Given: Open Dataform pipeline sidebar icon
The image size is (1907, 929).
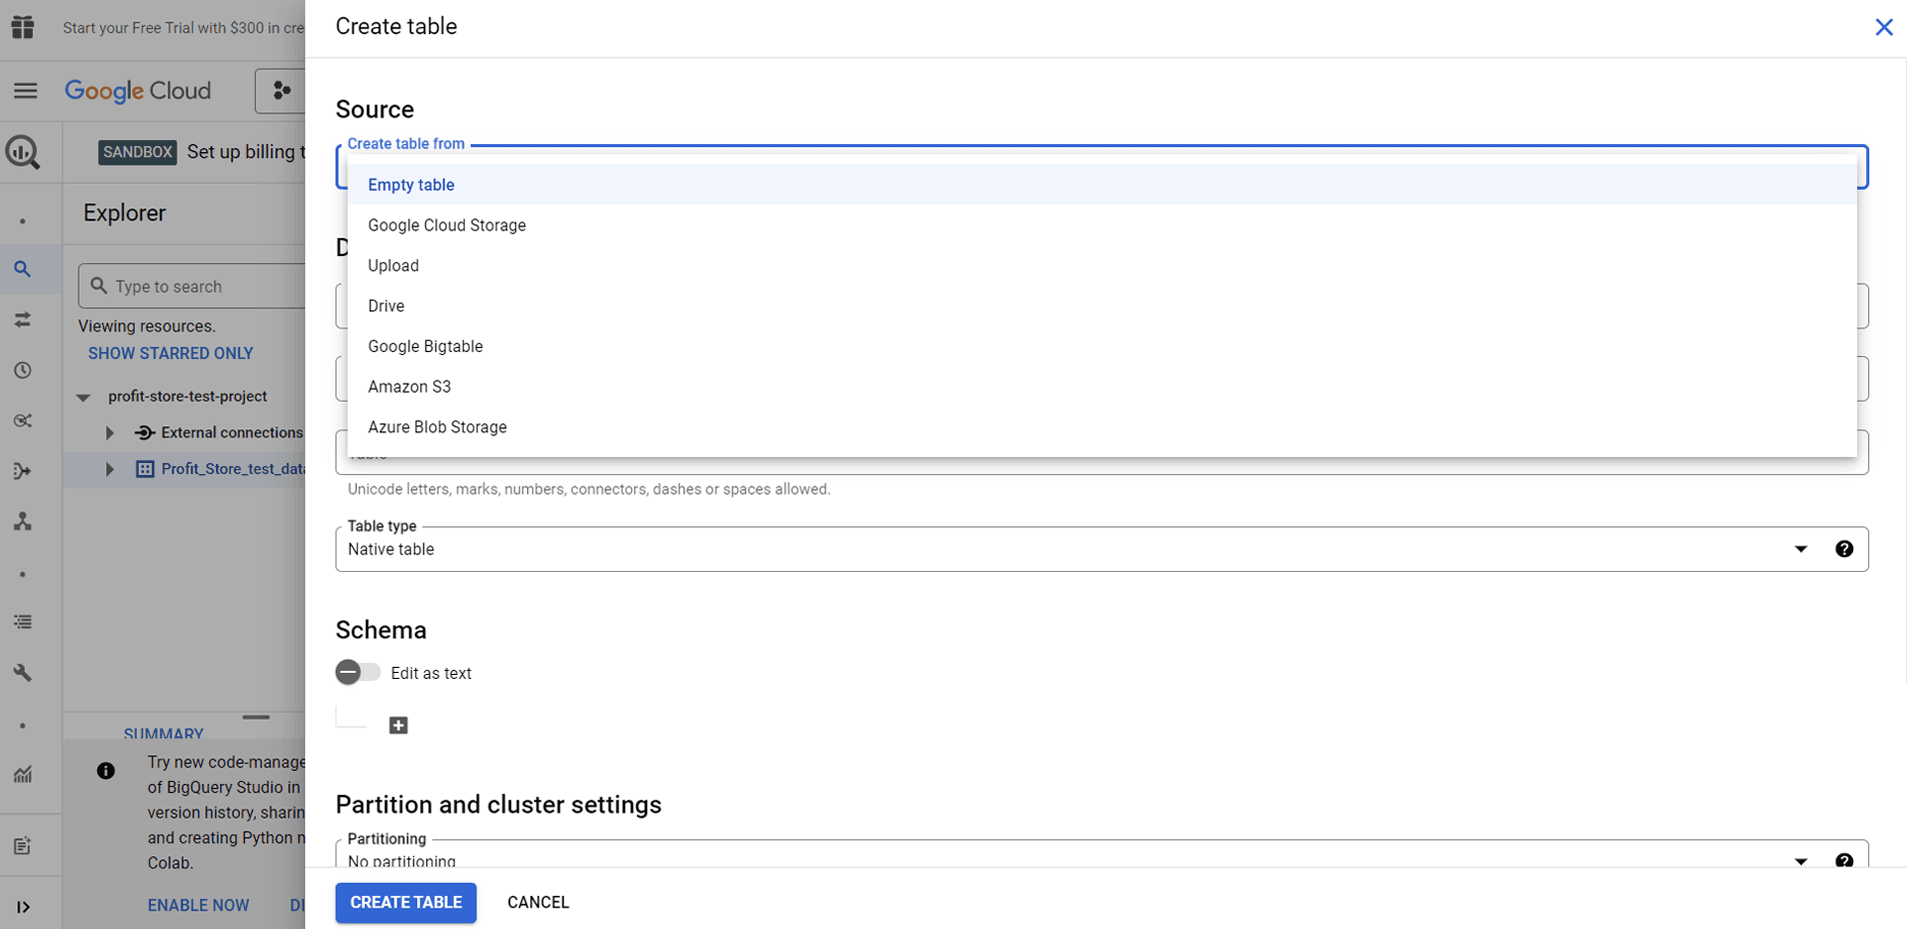Looking at the screenshot, I should (23, 471).
